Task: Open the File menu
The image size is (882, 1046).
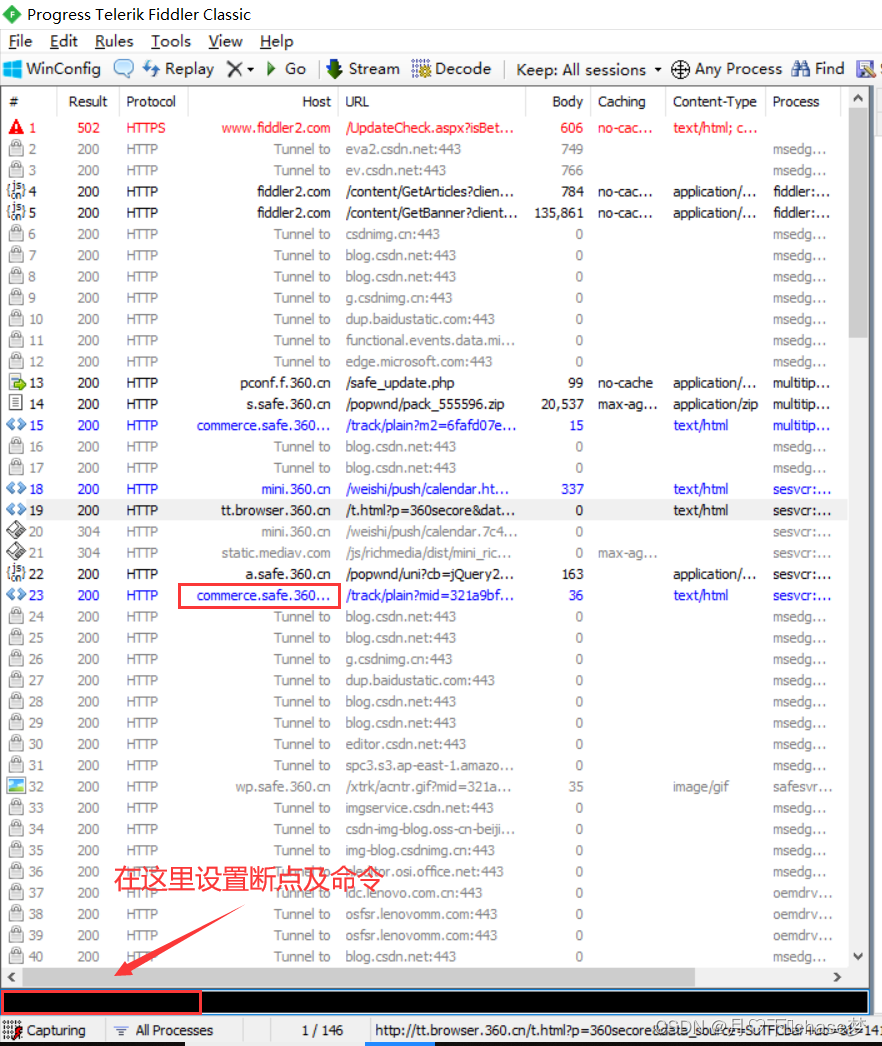Action: (x=20, y=41)
